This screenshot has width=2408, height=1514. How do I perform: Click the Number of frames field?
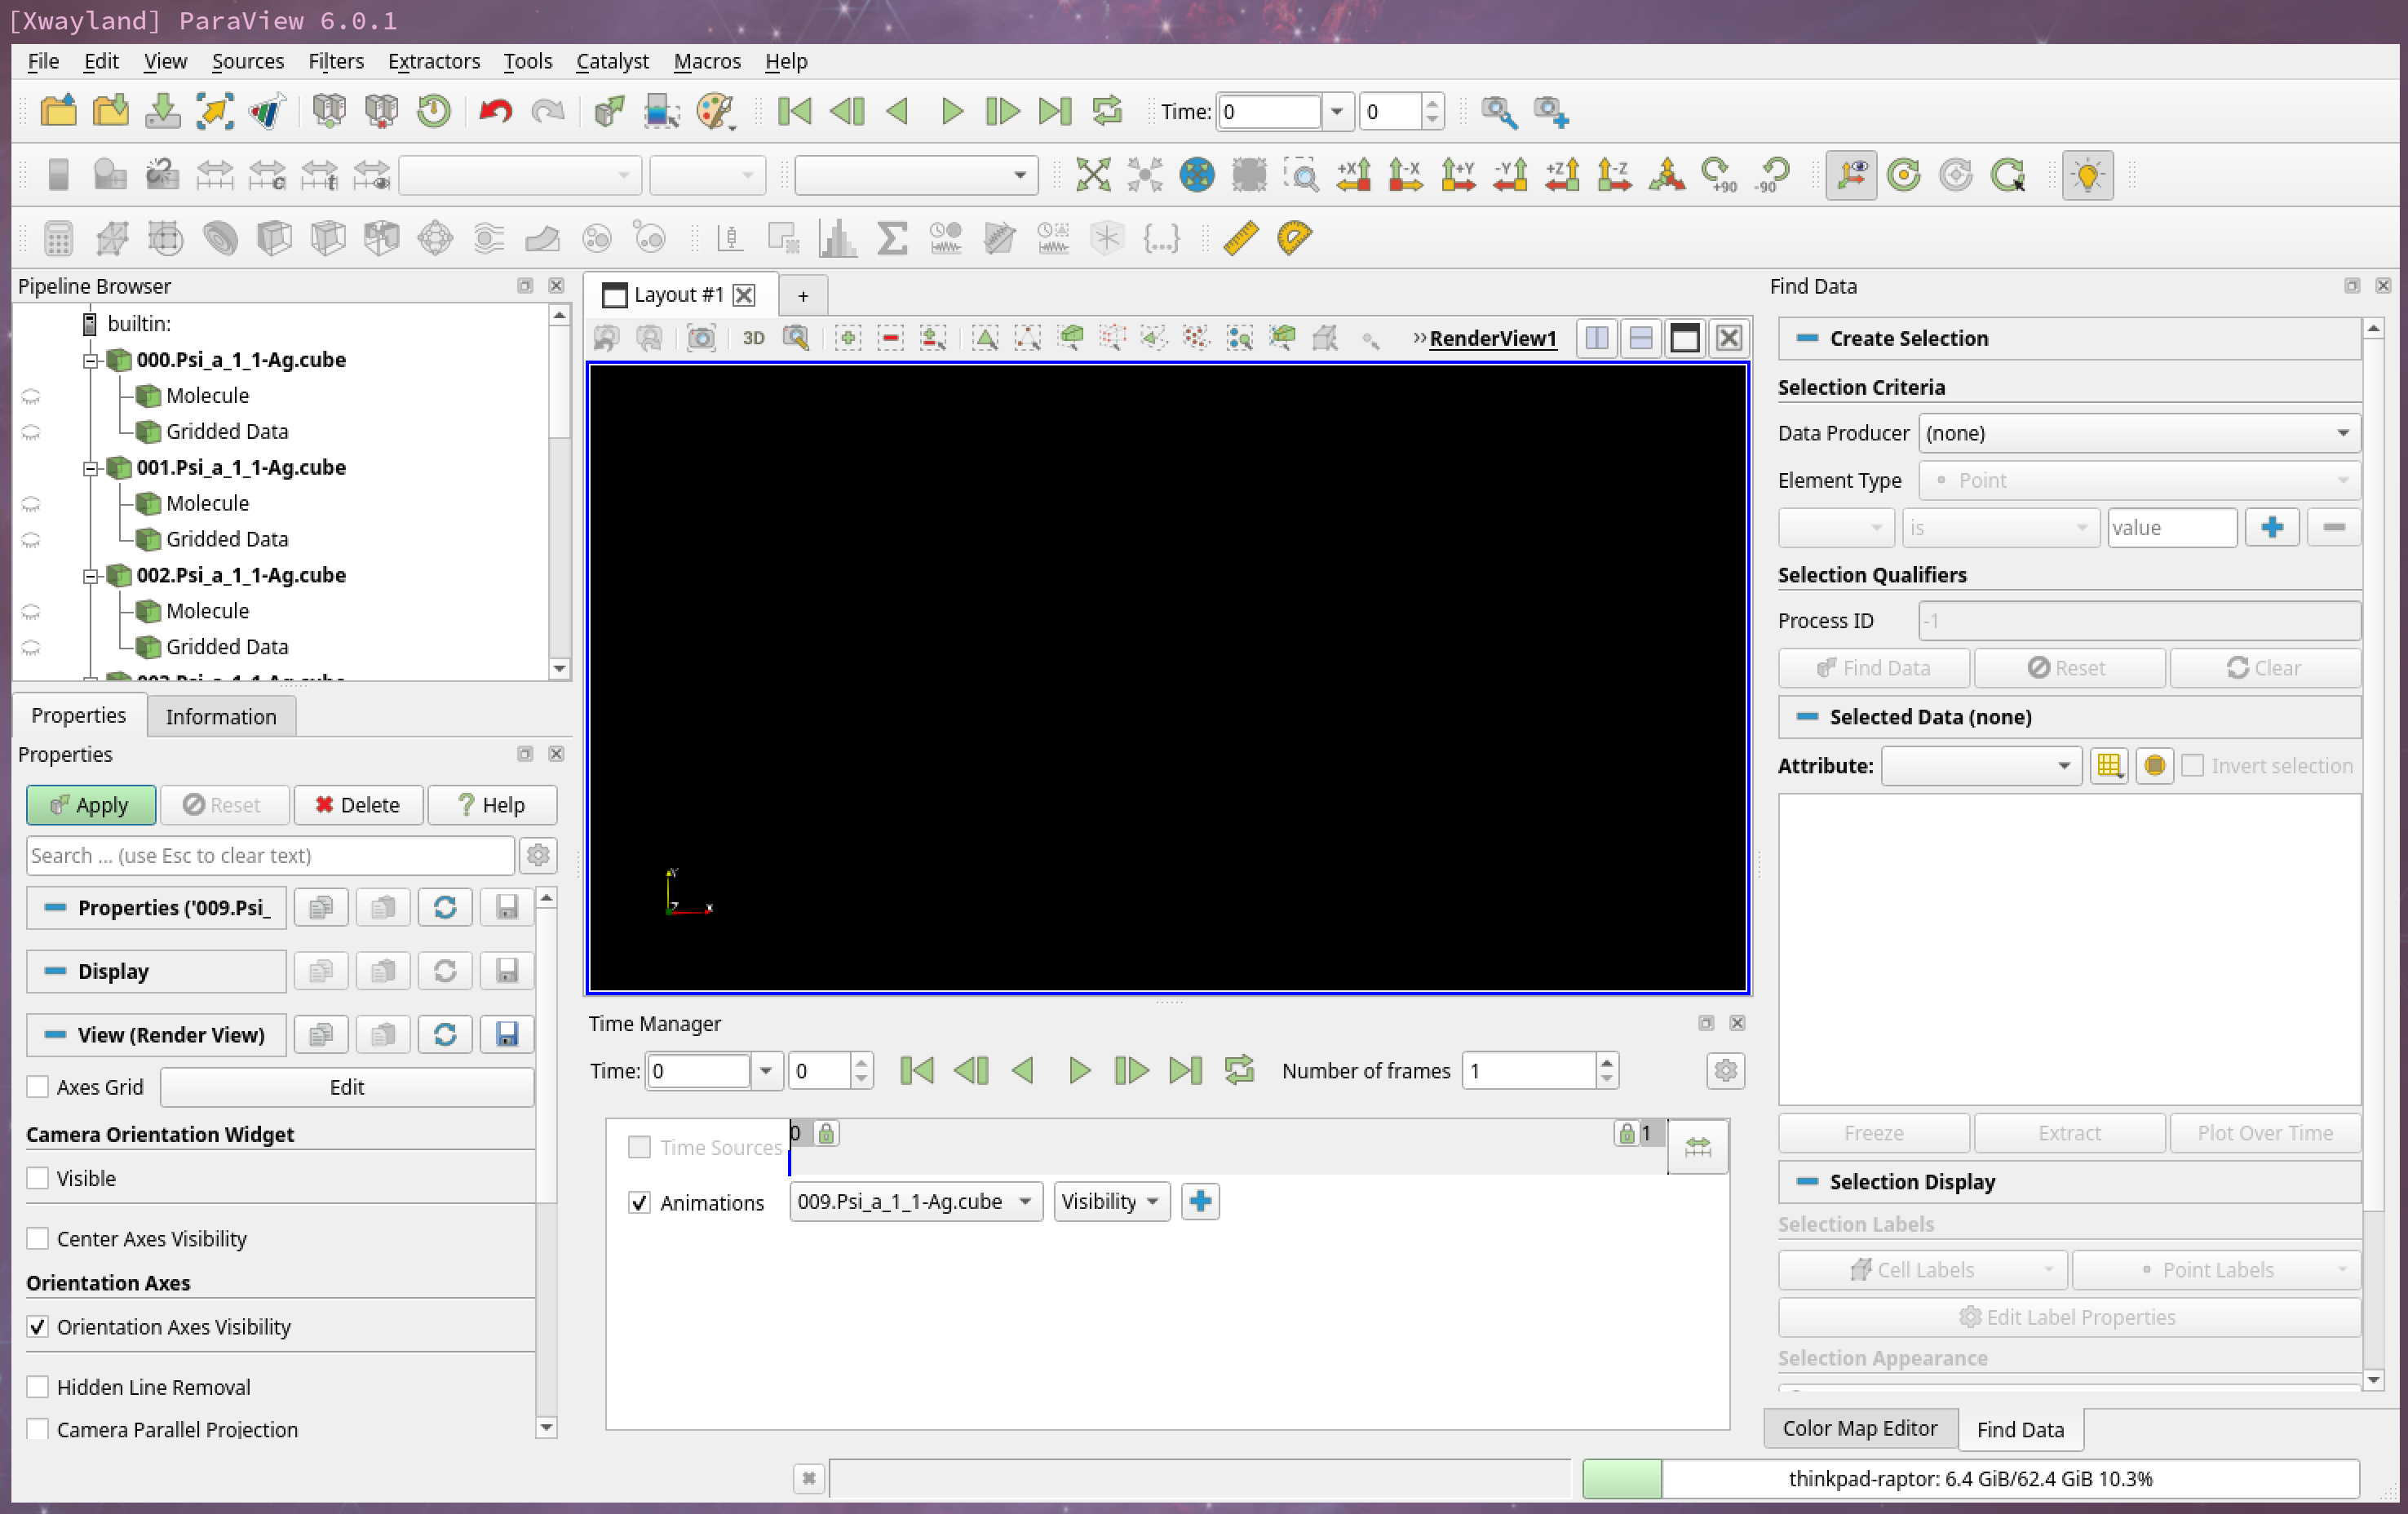click(x=1528, y=1071)
